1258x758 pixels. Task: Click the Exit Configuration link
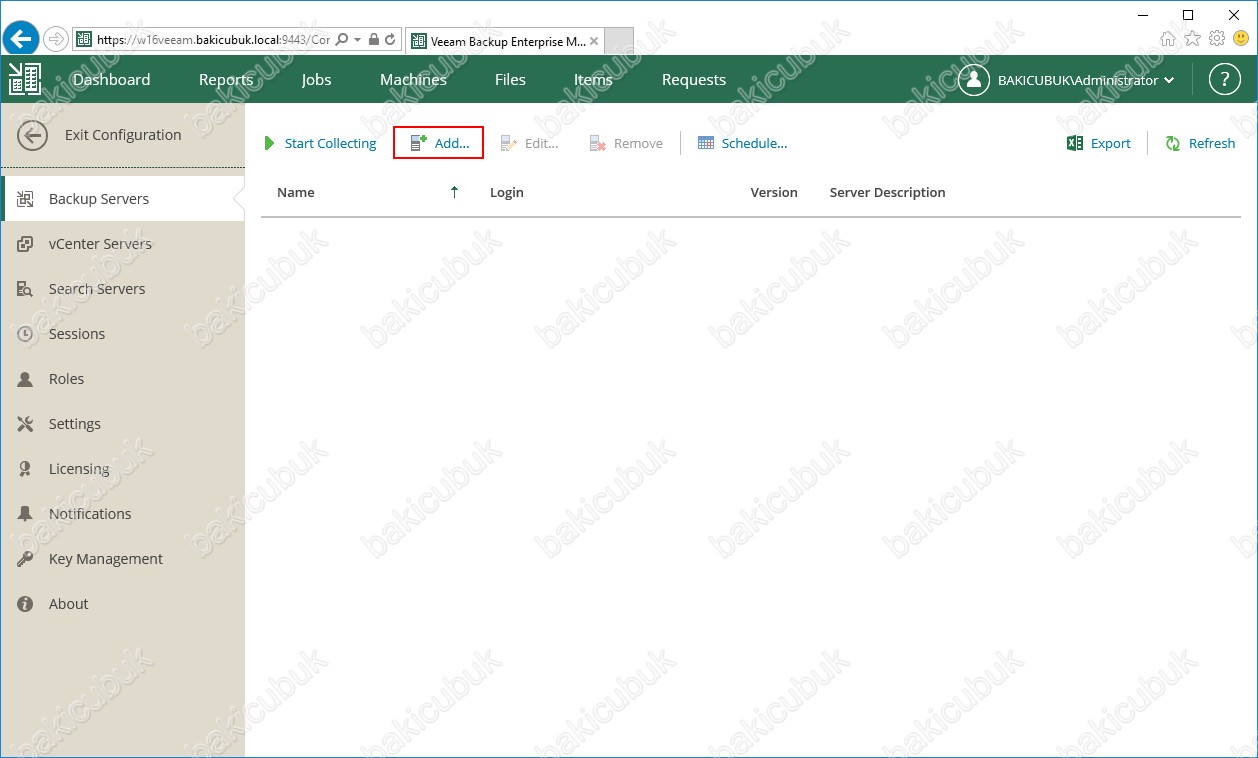tap(123, 135)
